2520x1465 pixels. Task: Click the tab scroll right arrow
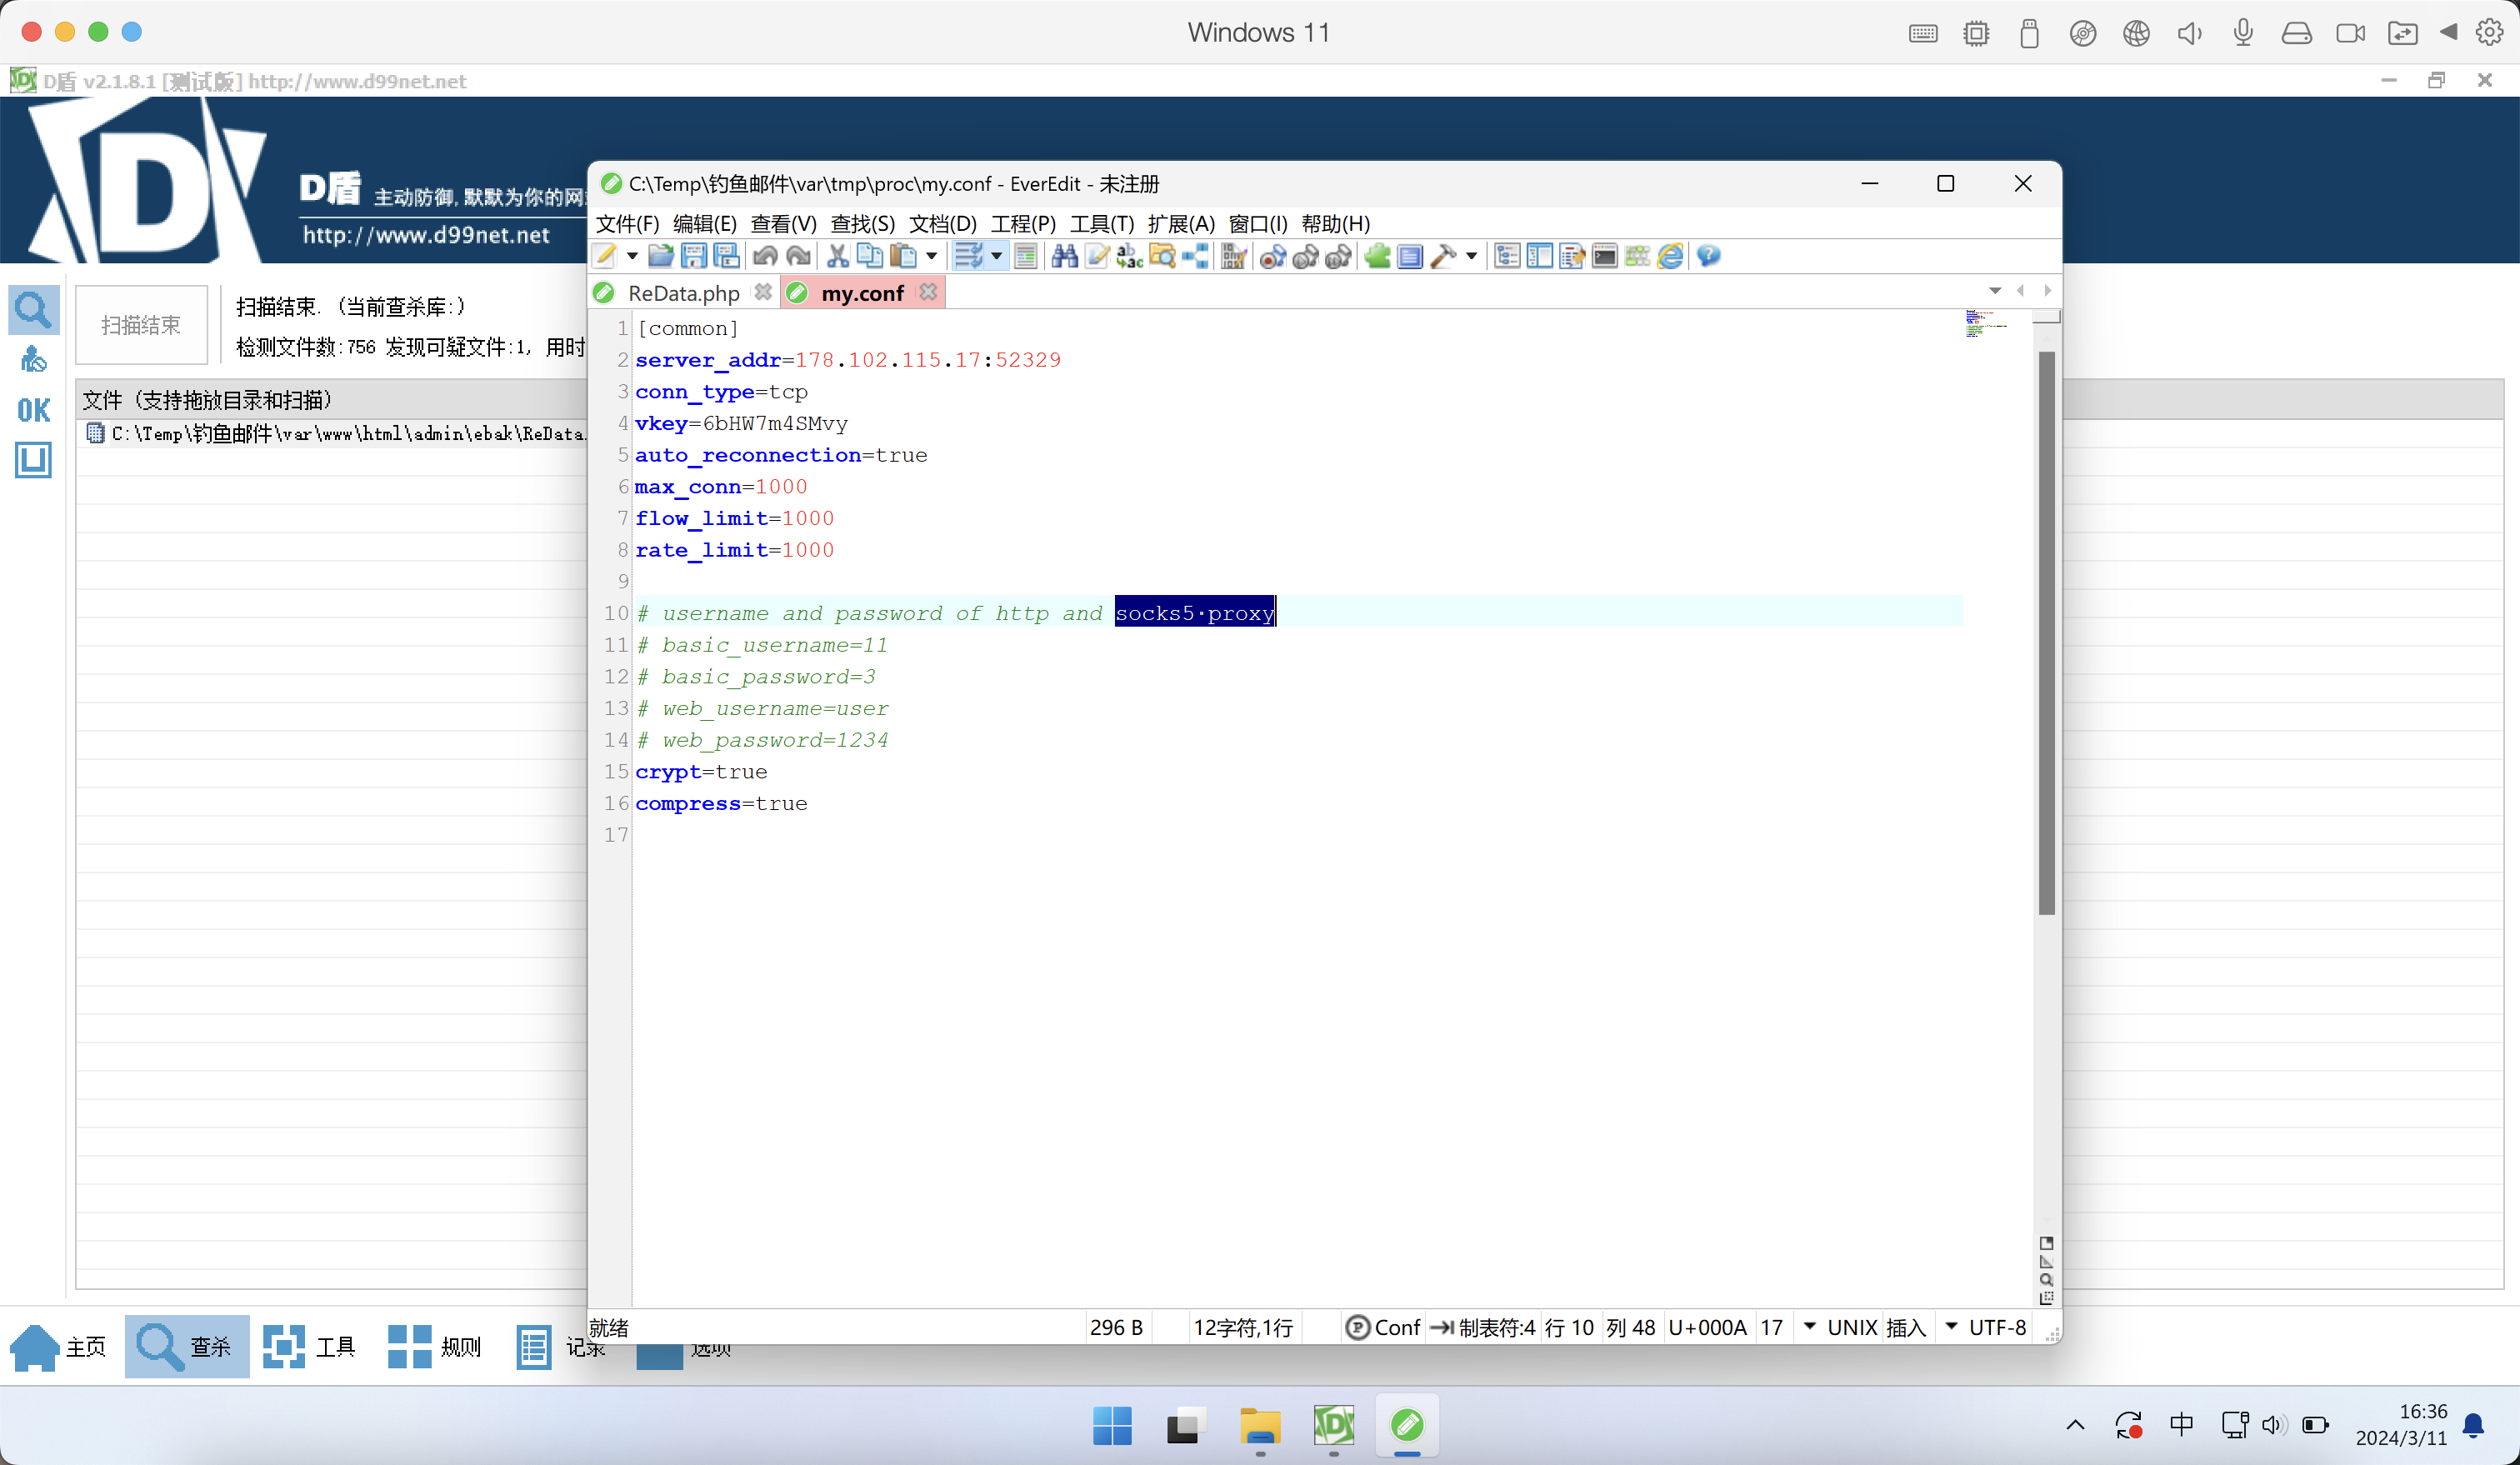(x=2047, y=291)
